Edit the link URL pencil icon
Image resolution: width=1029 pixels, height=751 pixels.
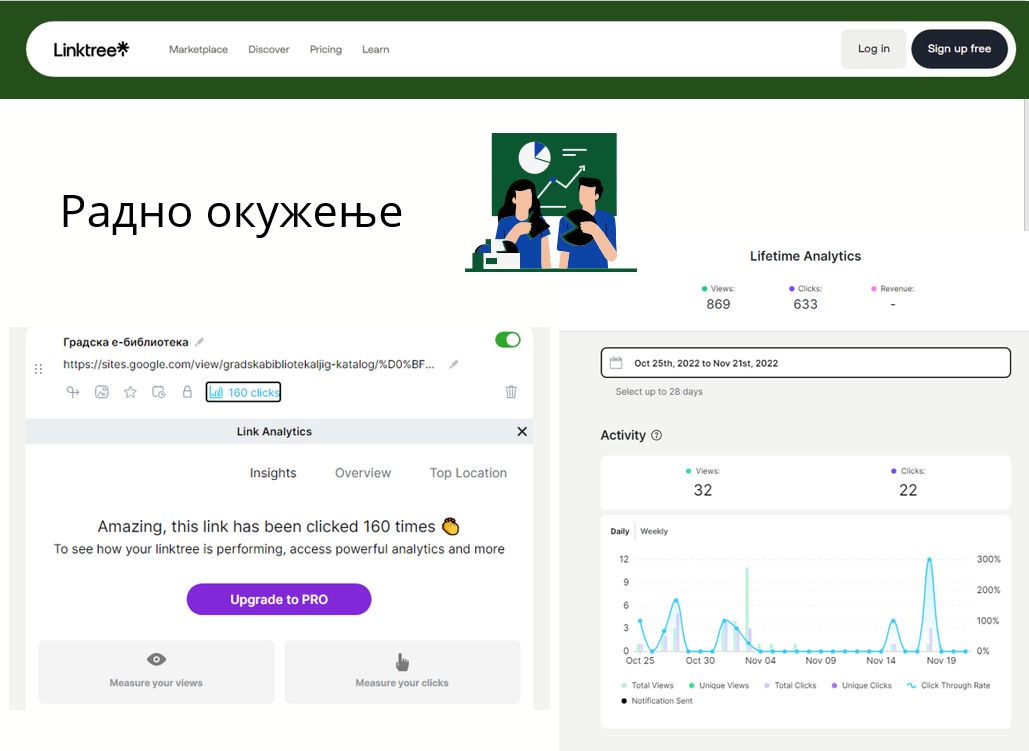point(453,364)
